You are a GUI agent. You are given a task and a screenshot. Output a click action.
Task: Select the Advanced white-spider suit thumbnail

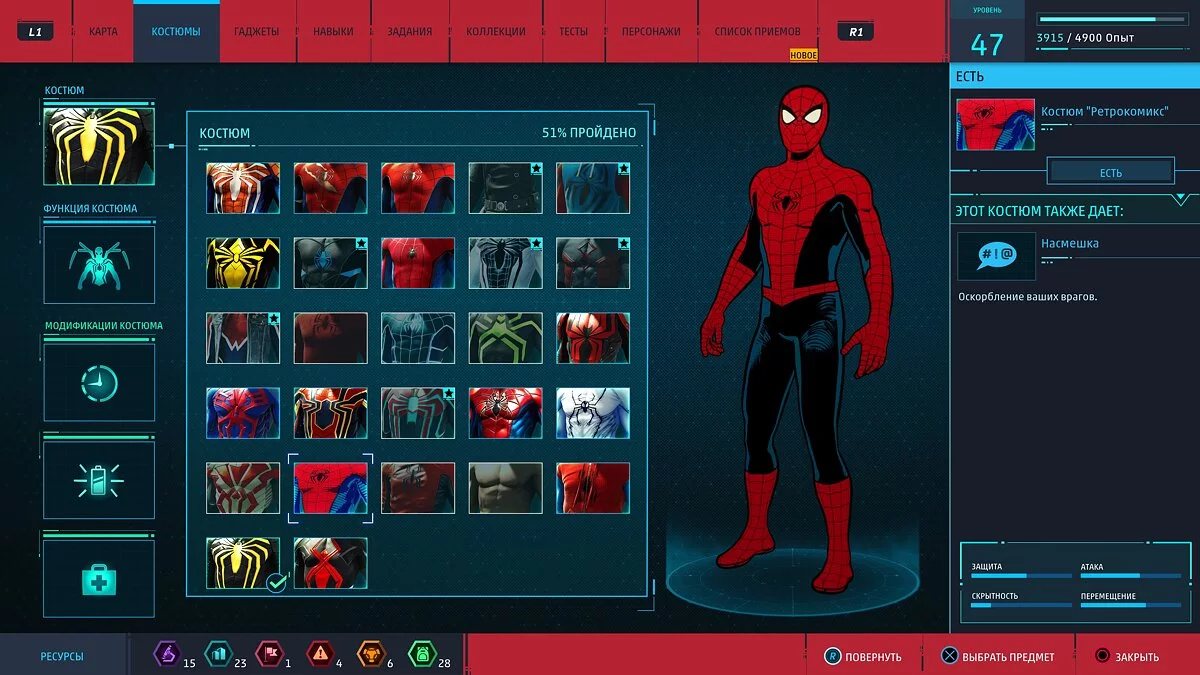point(243,188)
